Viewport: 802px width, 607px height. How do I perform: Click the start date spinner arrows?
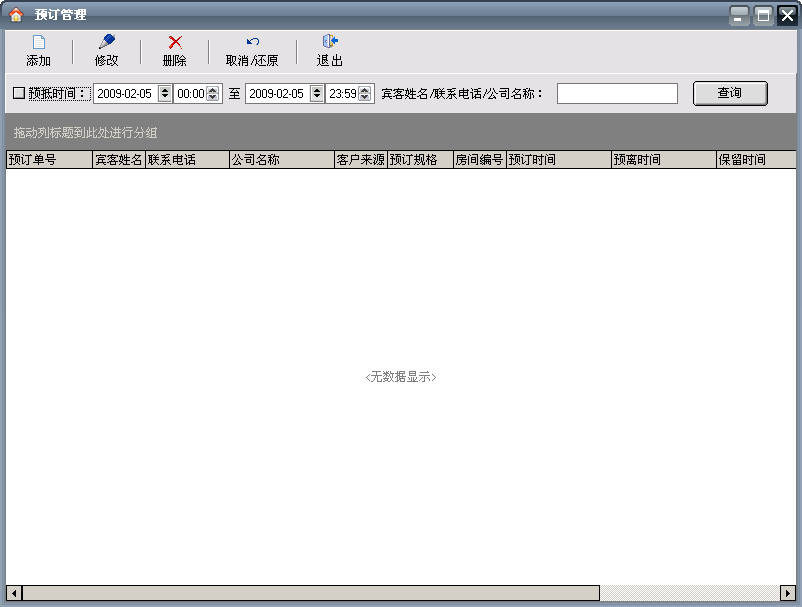[165, 94]
